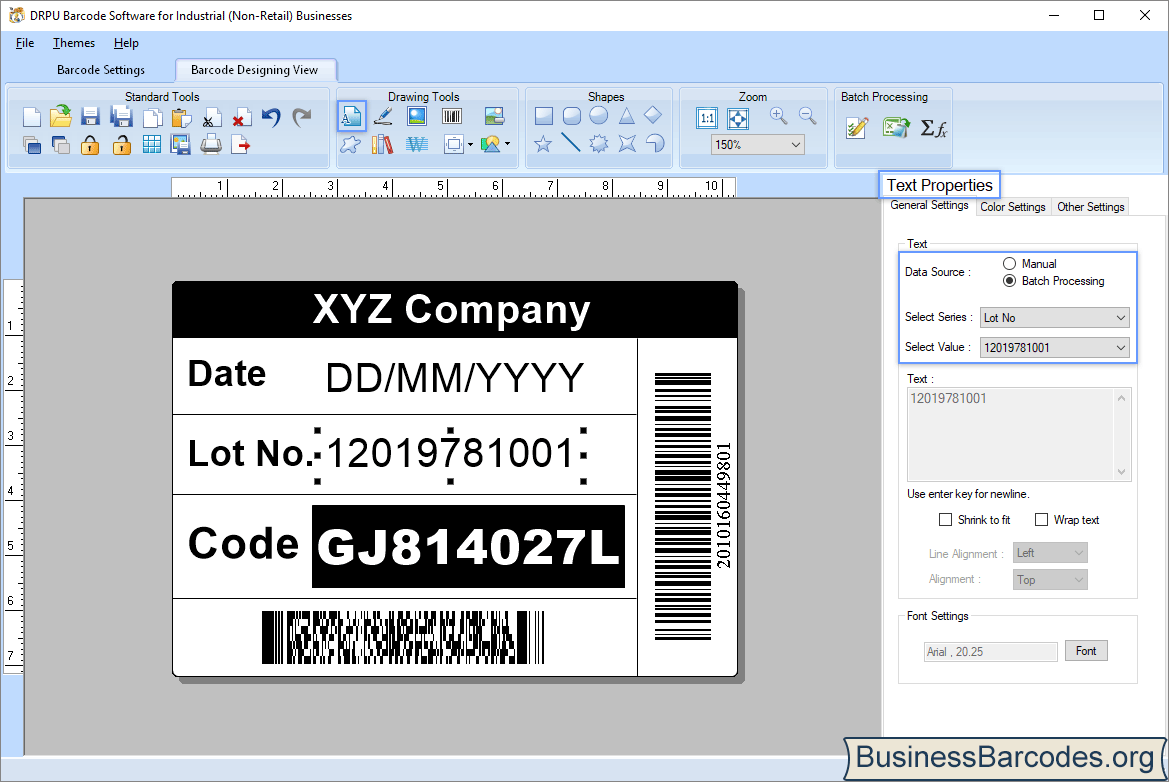Click the open padlock Unlock icon
This screenshot has height=782, width=1169.
[121, 145]
